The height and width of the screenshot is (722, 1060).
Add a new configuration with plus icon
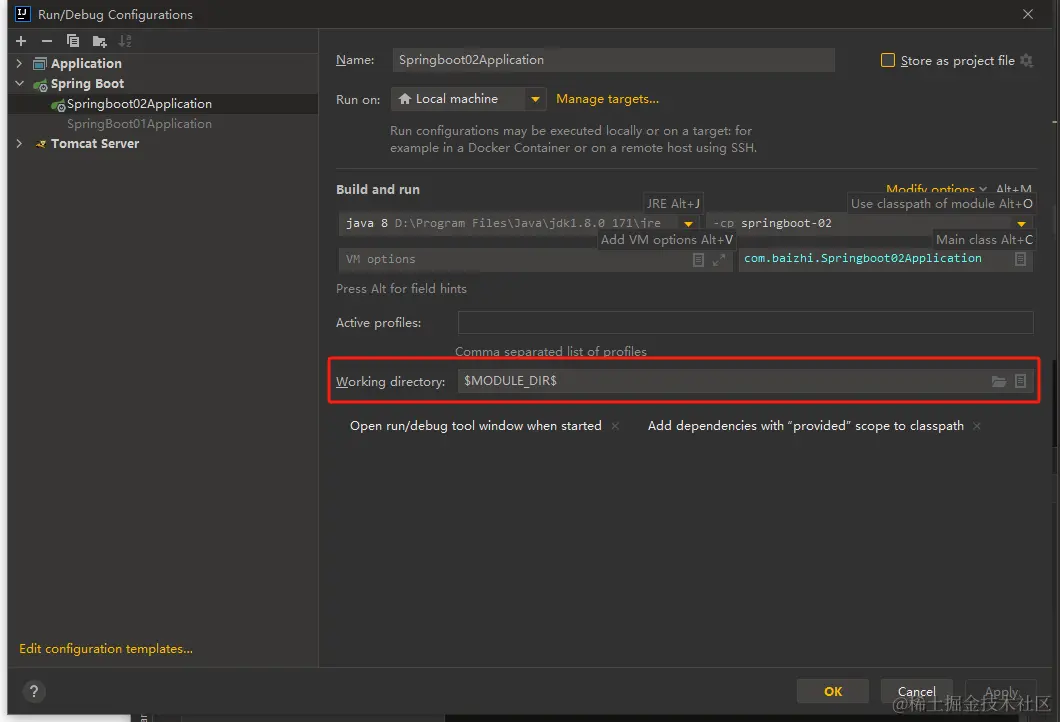pyautogui.click(x=21, y=41)
